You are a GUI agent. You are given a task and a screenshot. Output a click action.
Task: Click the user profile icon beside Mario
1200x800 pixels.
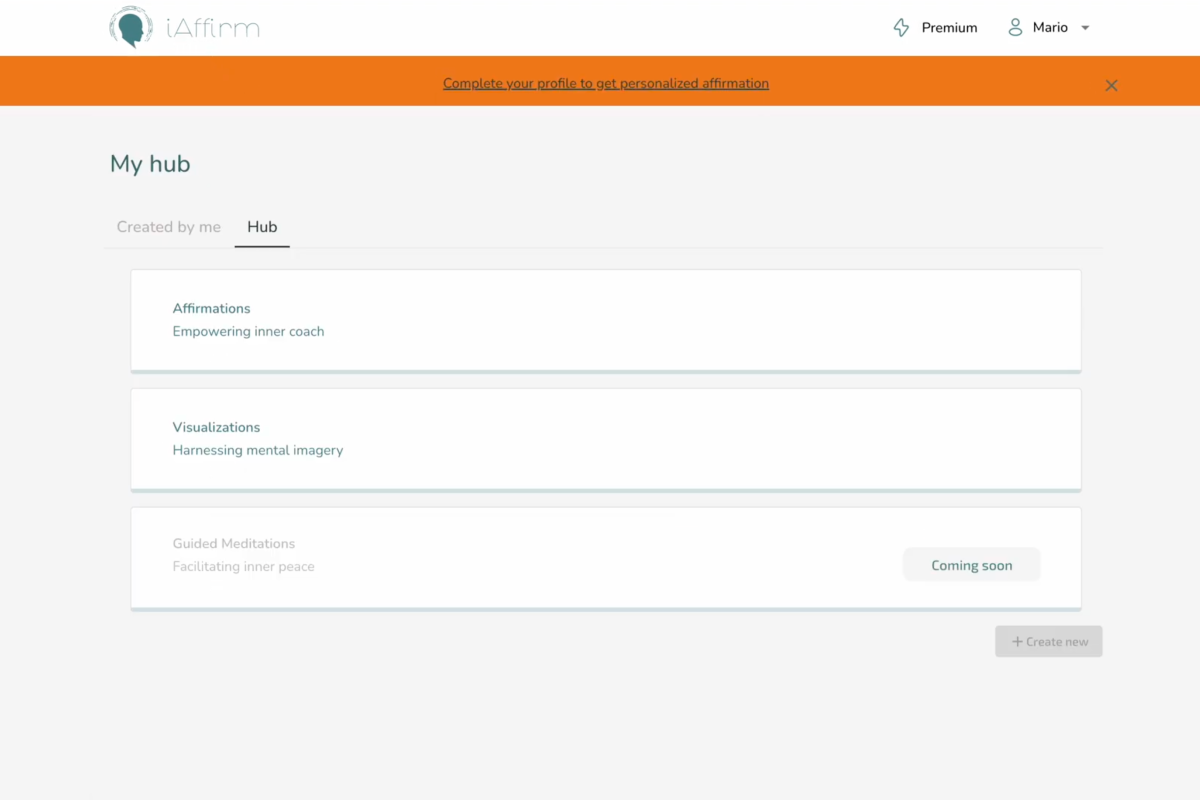click(x=1015, y=27)
